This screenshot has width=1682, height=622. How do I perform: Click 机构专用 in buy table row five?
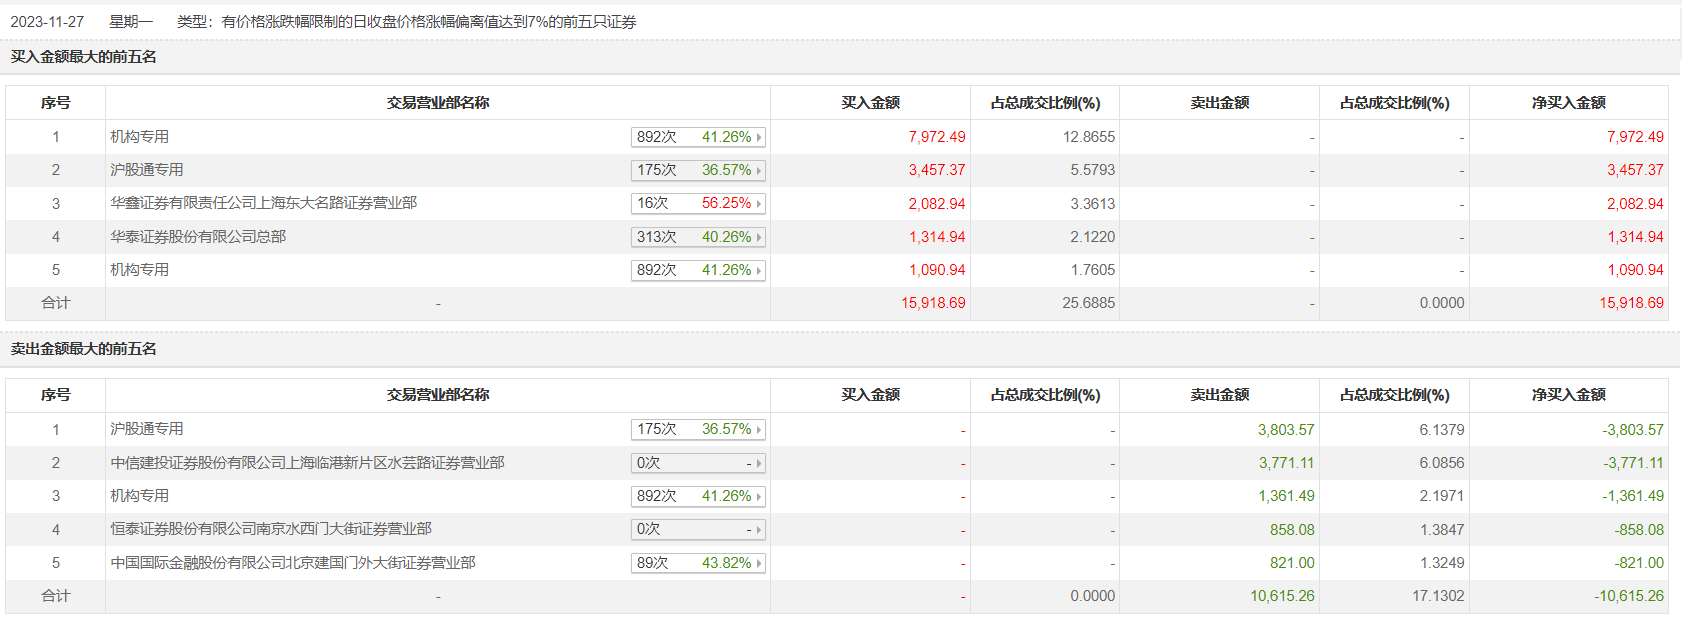click(140, 270)
